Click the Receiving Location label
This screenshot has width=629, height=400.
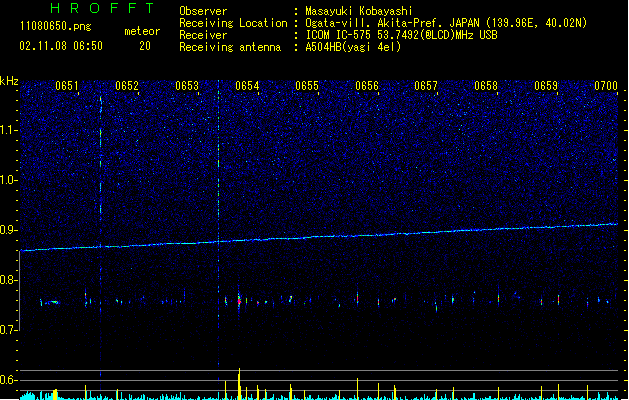point(233,23)
